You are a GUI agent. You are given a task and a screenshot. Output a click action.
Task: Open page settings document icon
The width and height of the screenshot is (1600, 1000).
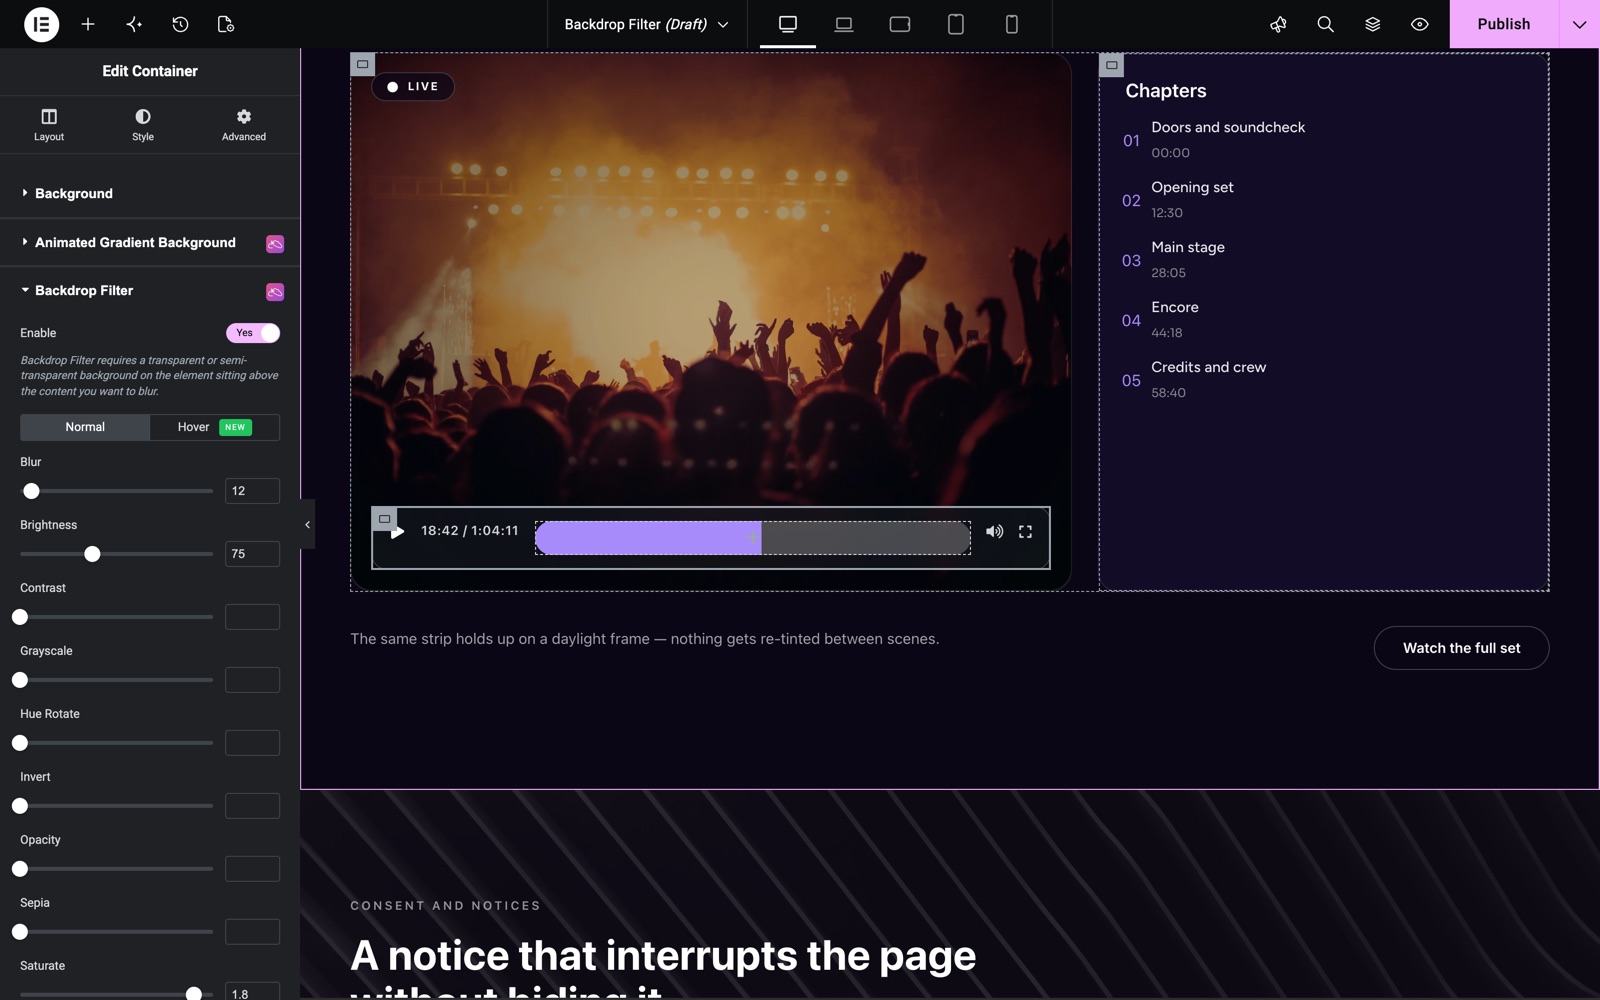coord(226,24)
